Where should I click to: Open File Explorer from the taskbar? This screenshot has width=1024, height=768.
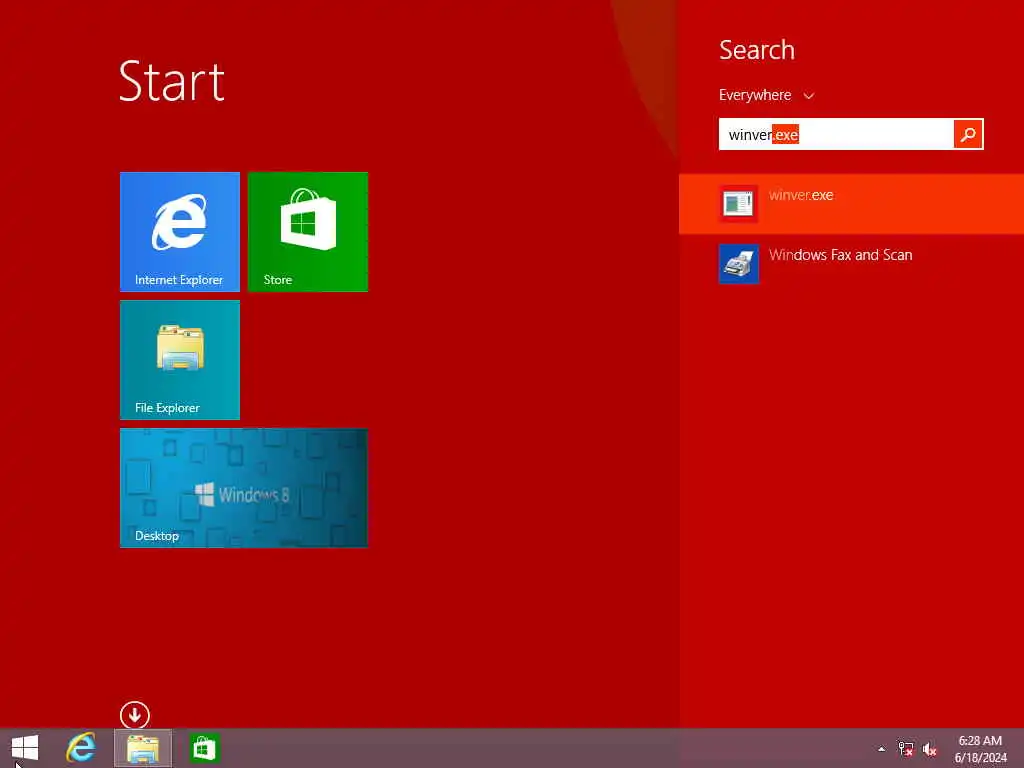tap(143, 748)
